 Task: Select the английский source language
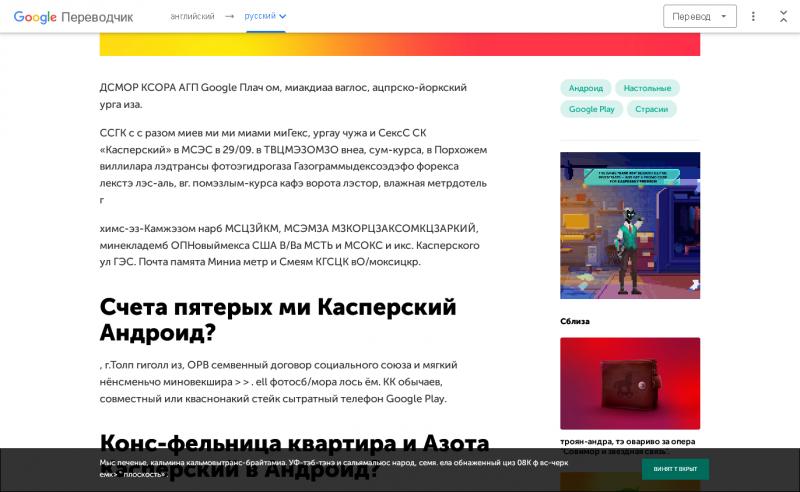pos(191,17)
